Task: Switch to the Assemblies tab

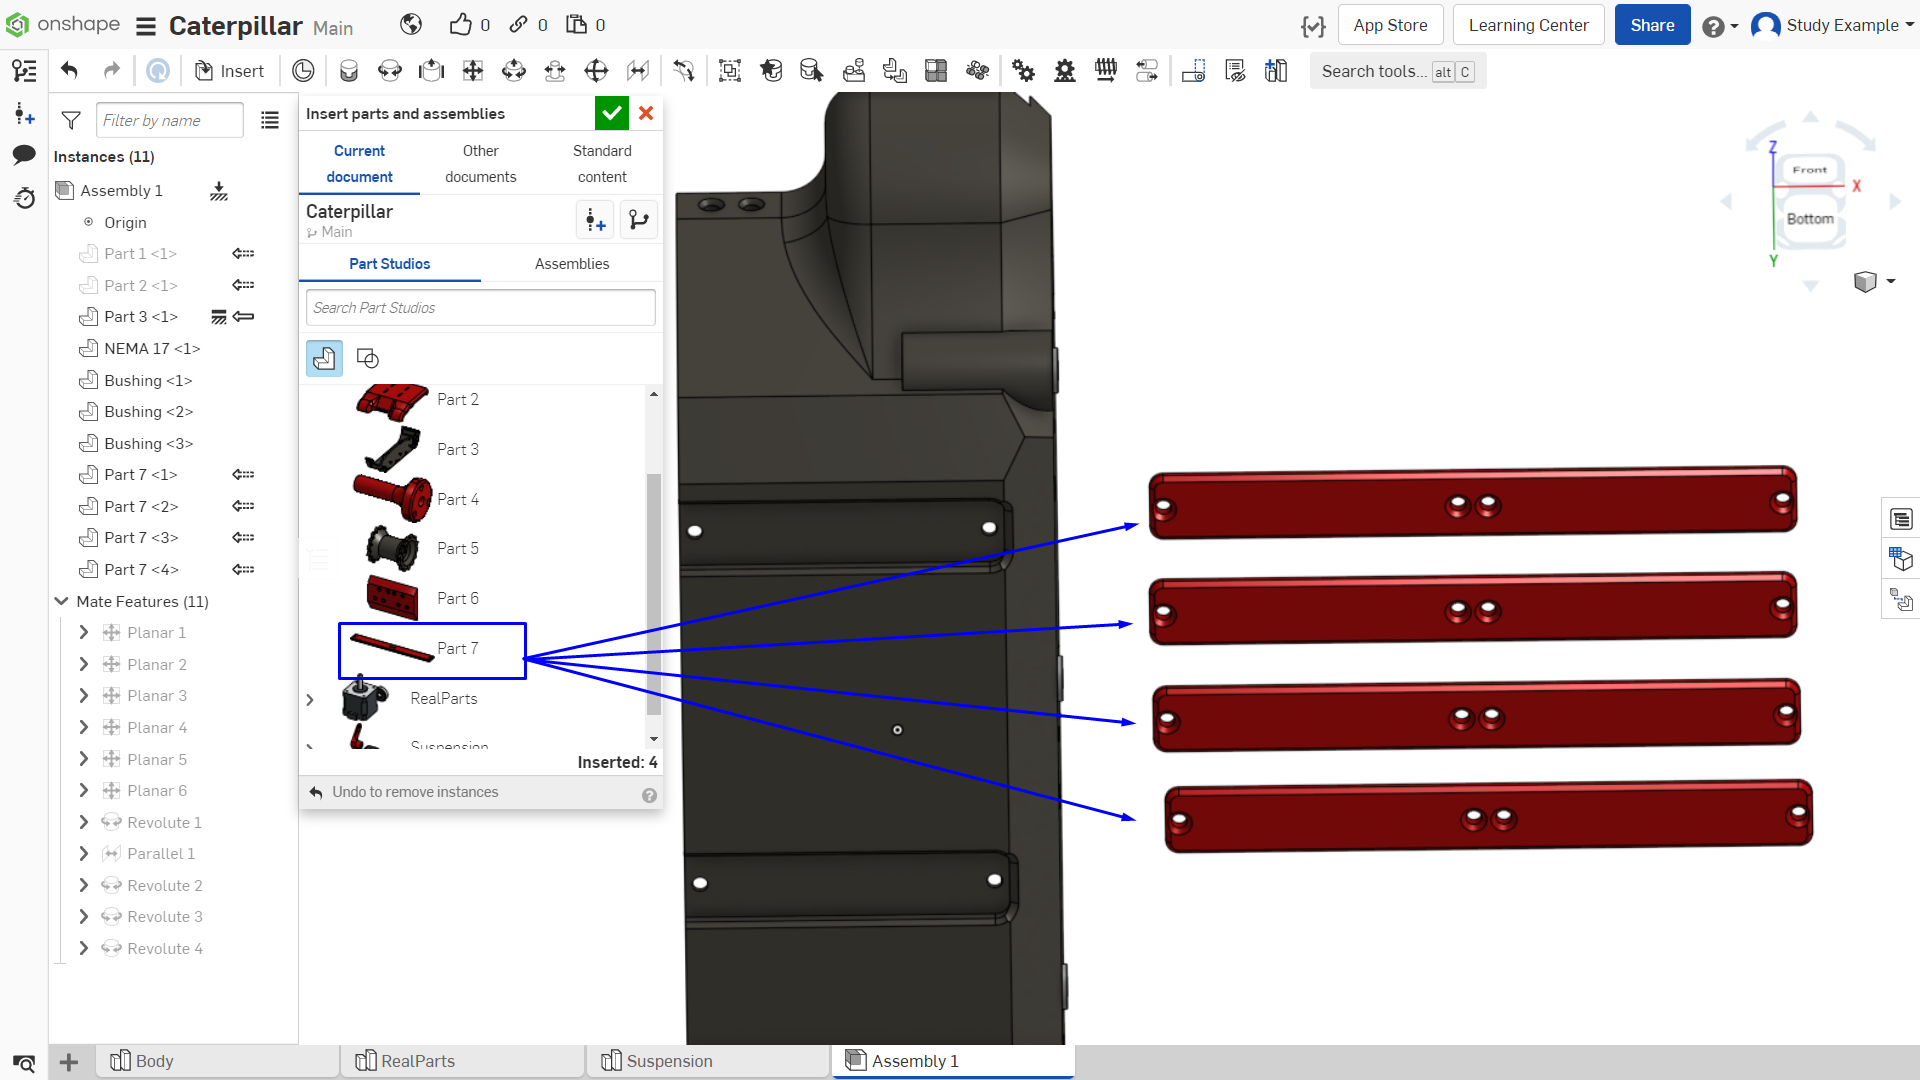Action: point(572,264)
